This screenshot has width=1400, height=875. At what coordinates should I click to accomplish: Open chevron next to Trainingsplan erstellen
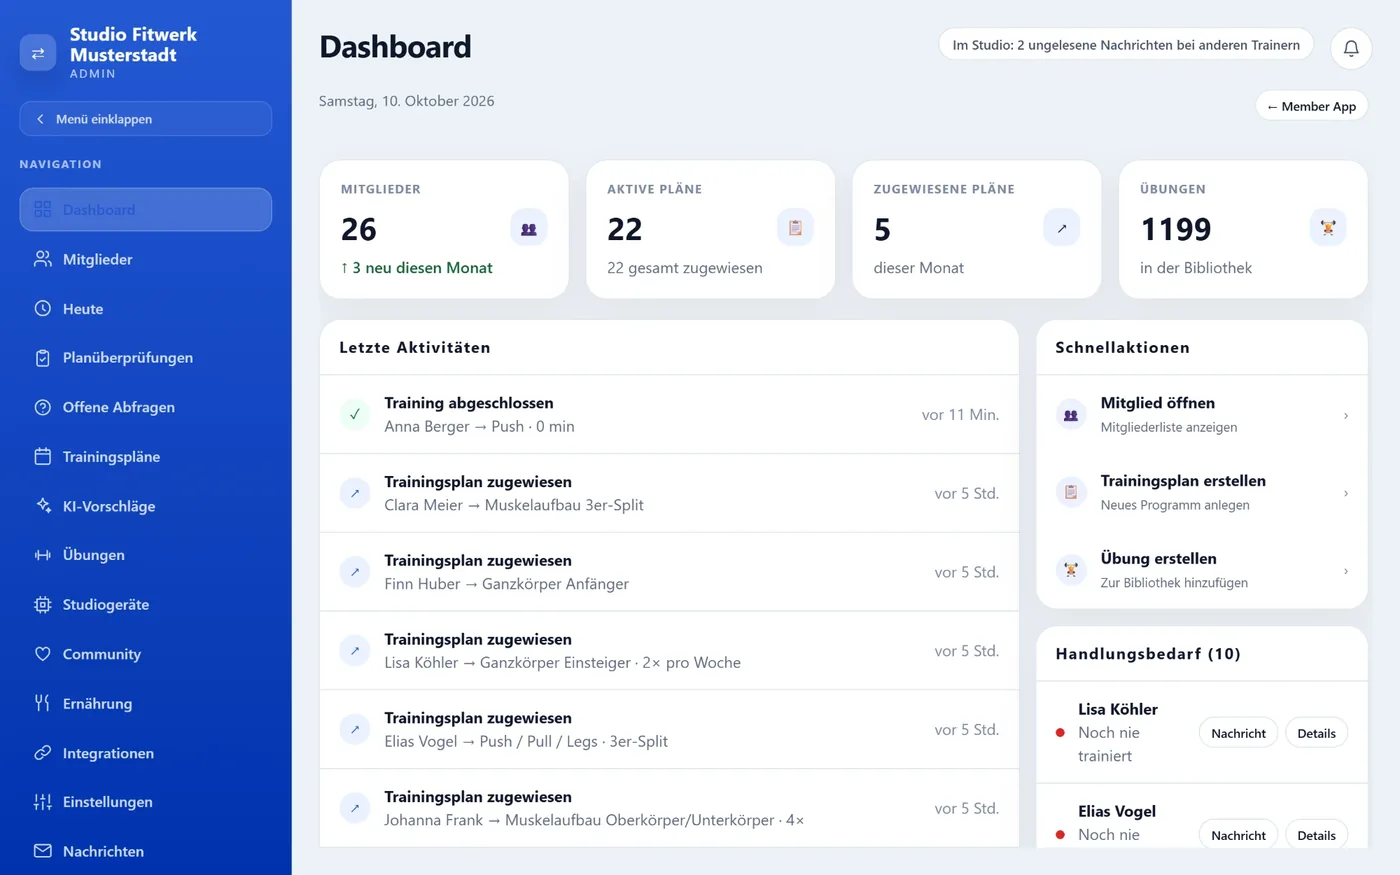[1346, 493]
